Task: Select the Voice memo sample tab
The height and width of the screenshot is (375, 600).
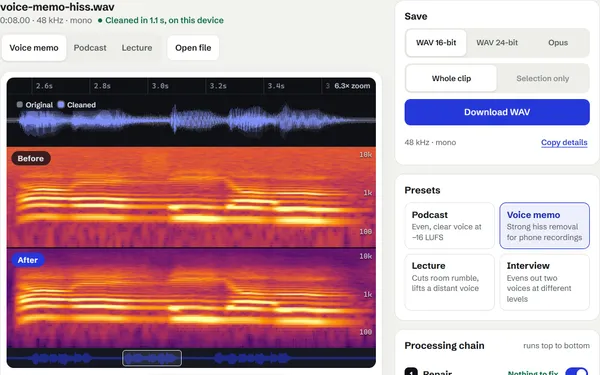Action: point(34,48)
